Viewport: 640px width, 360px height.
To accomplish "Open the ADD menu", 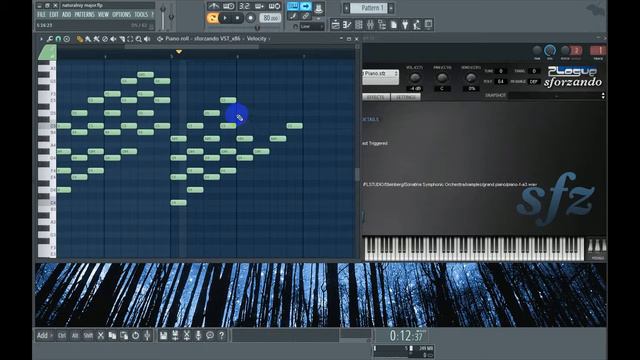I will [66, 15].
